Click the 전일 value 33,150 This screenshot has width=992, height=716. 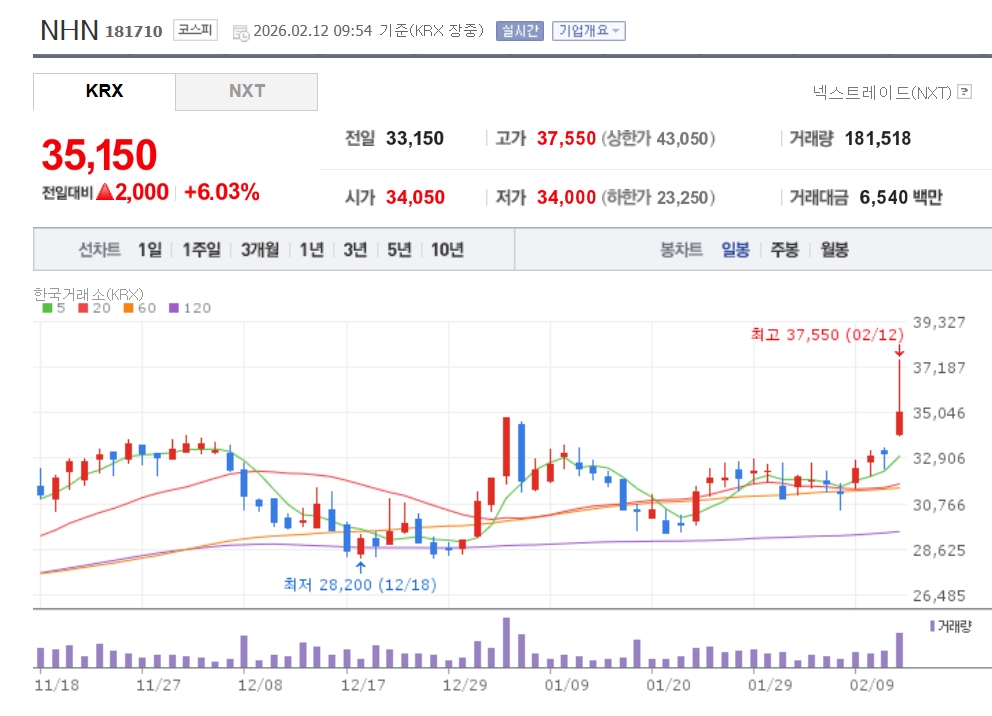pos(415,139)
